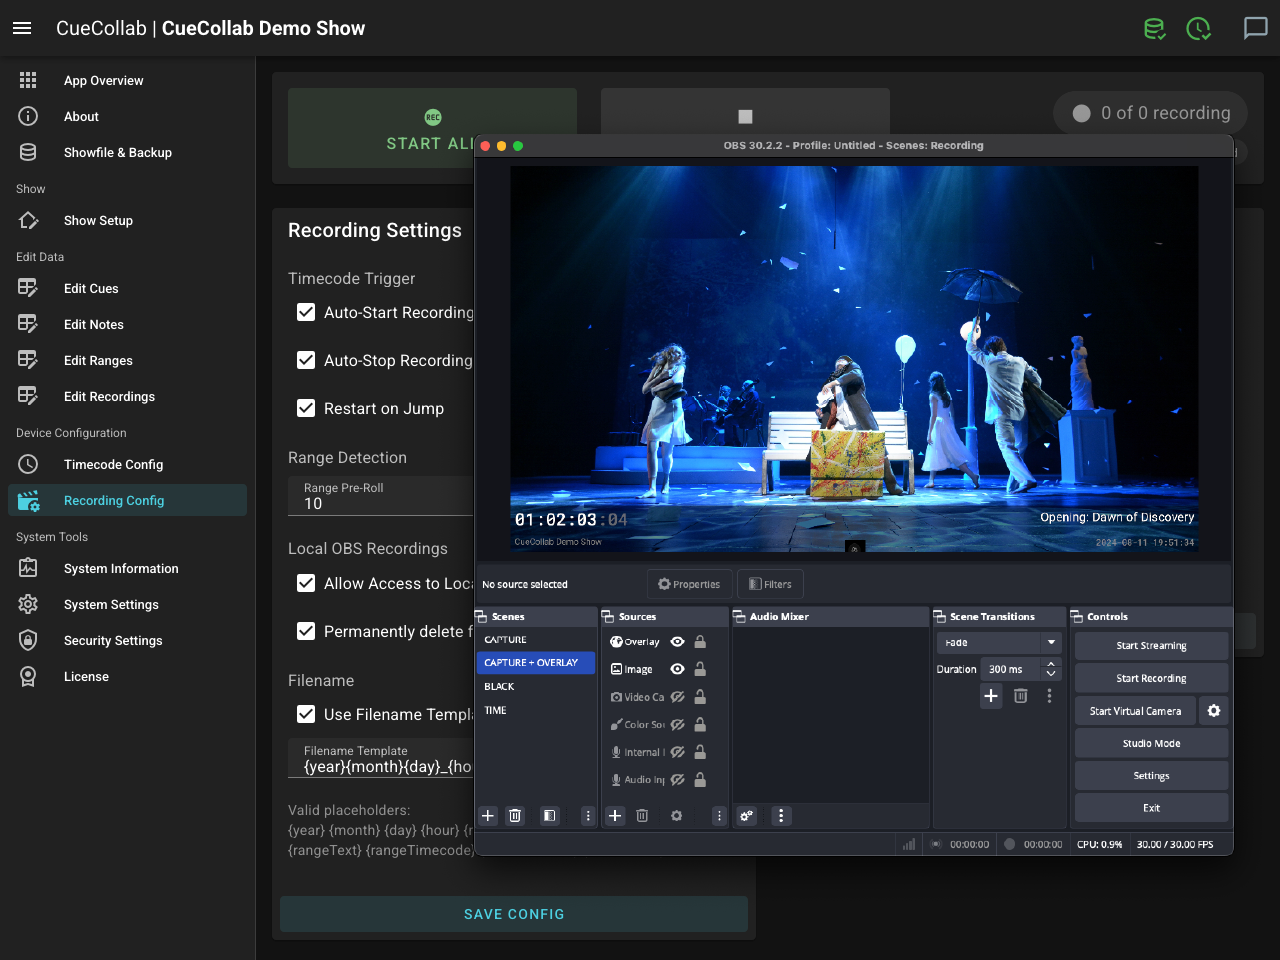
Task: Click Start Streaming in OBS Controls
Action: point(1151,645)
